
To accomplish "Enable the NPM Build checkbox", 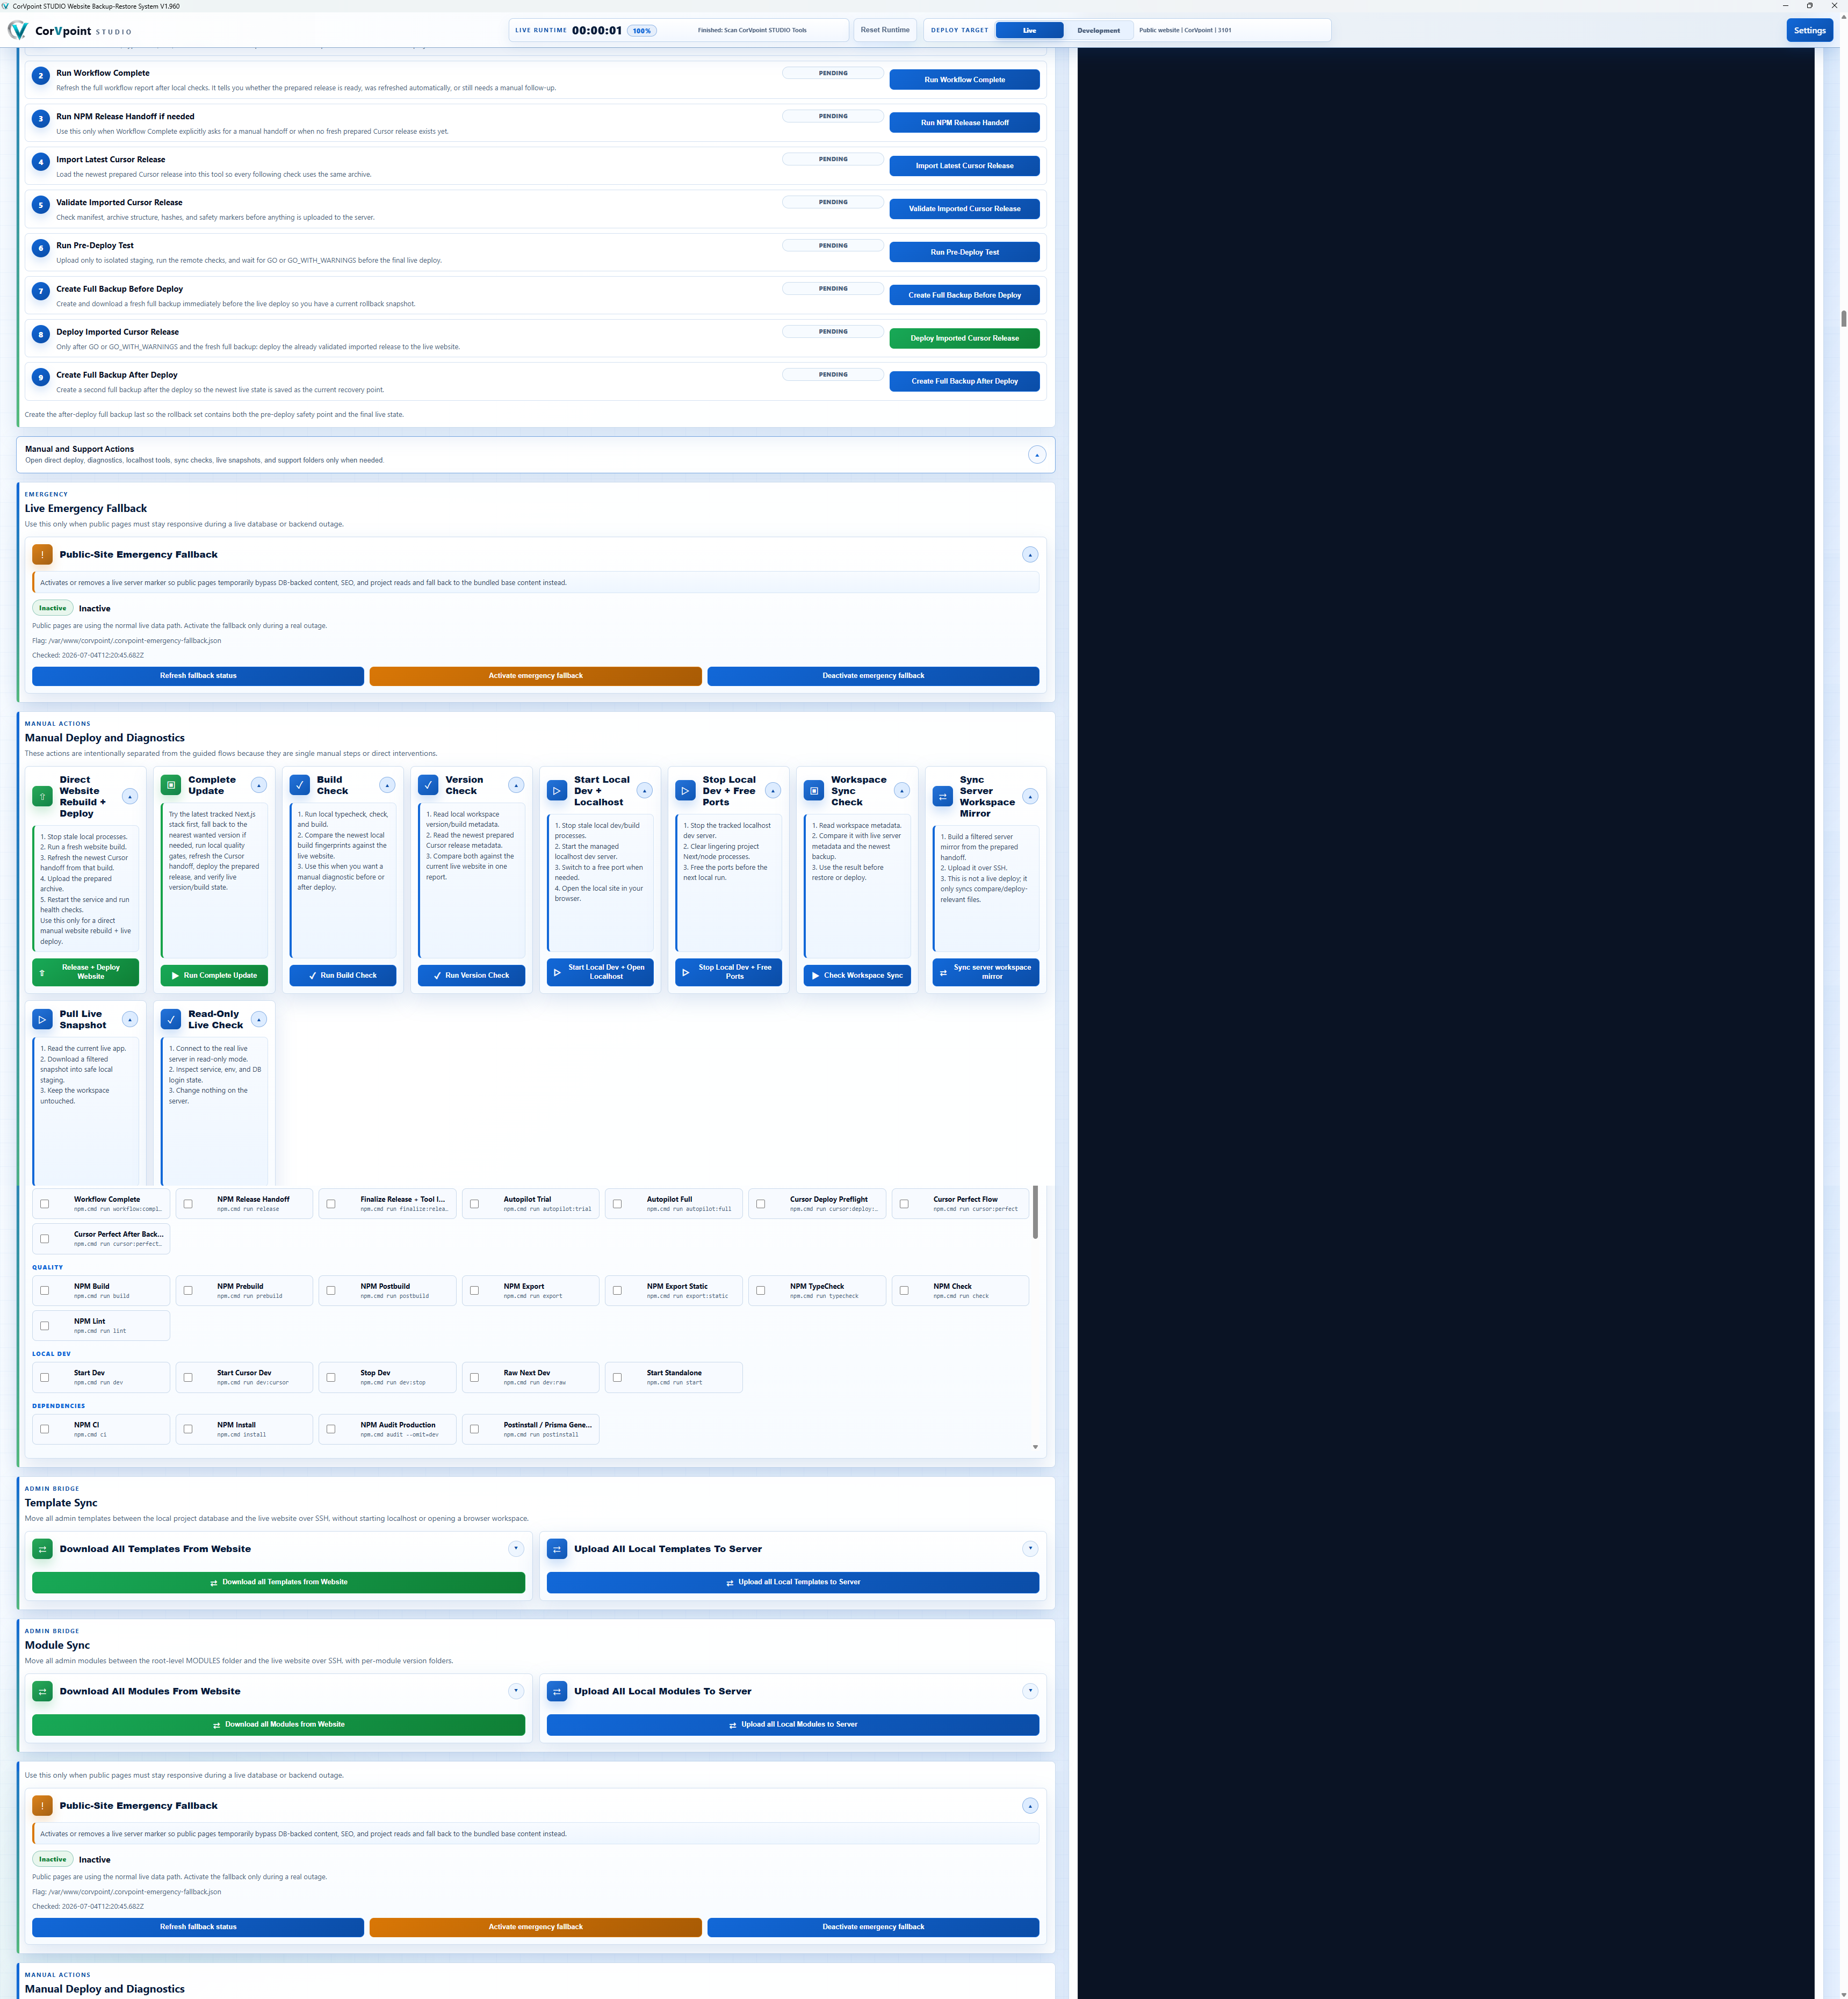I will 44,1291.
